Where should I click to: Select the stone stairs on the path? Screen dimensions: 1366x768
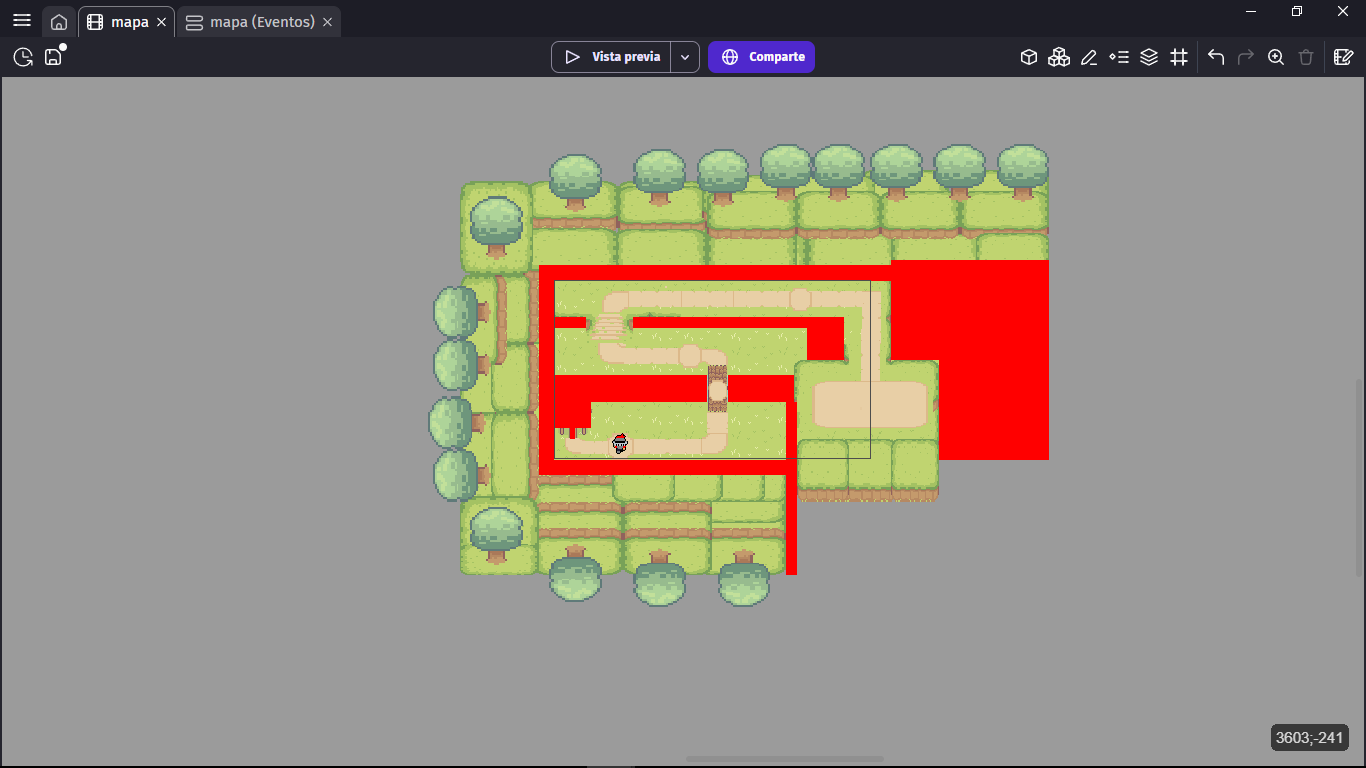[x=609, y=325]
